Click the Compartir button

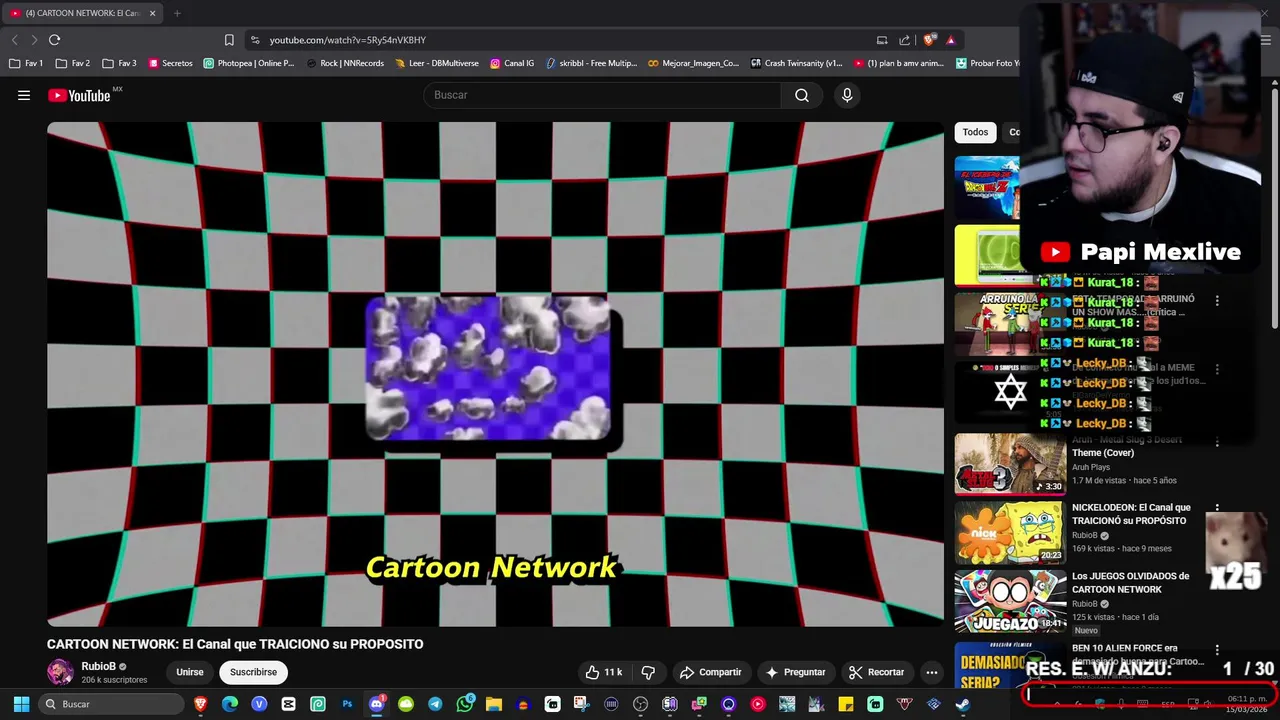(711, 672)
